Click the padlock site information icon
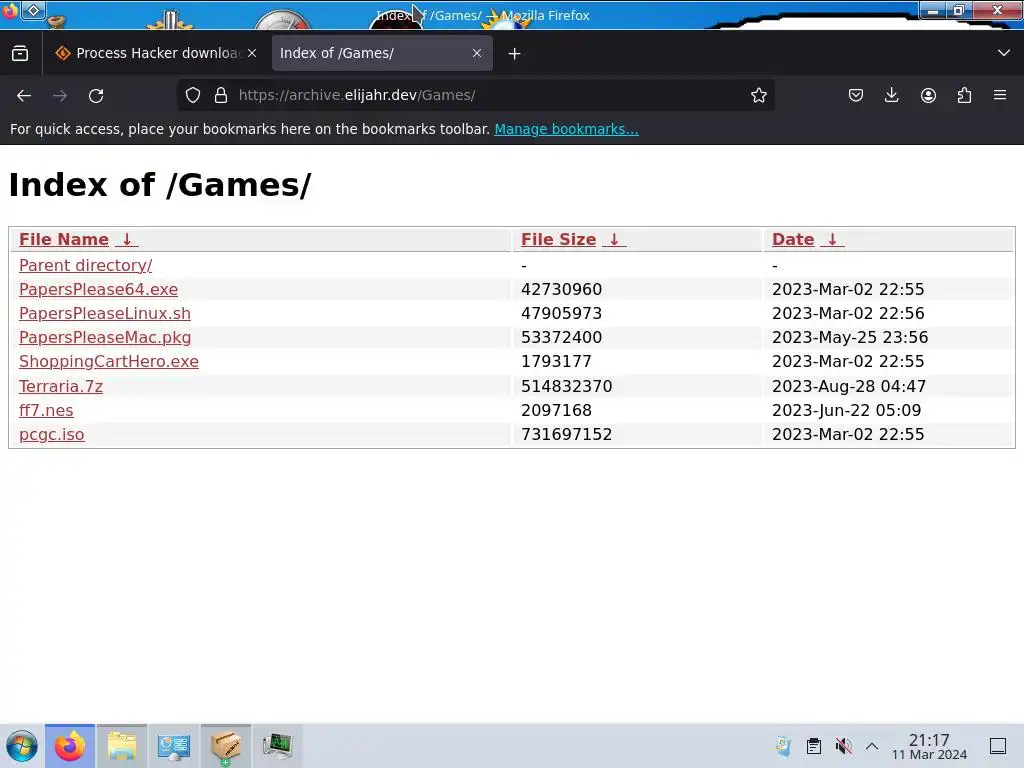Viewport: 1024px width, 768px height. (221, 95)
